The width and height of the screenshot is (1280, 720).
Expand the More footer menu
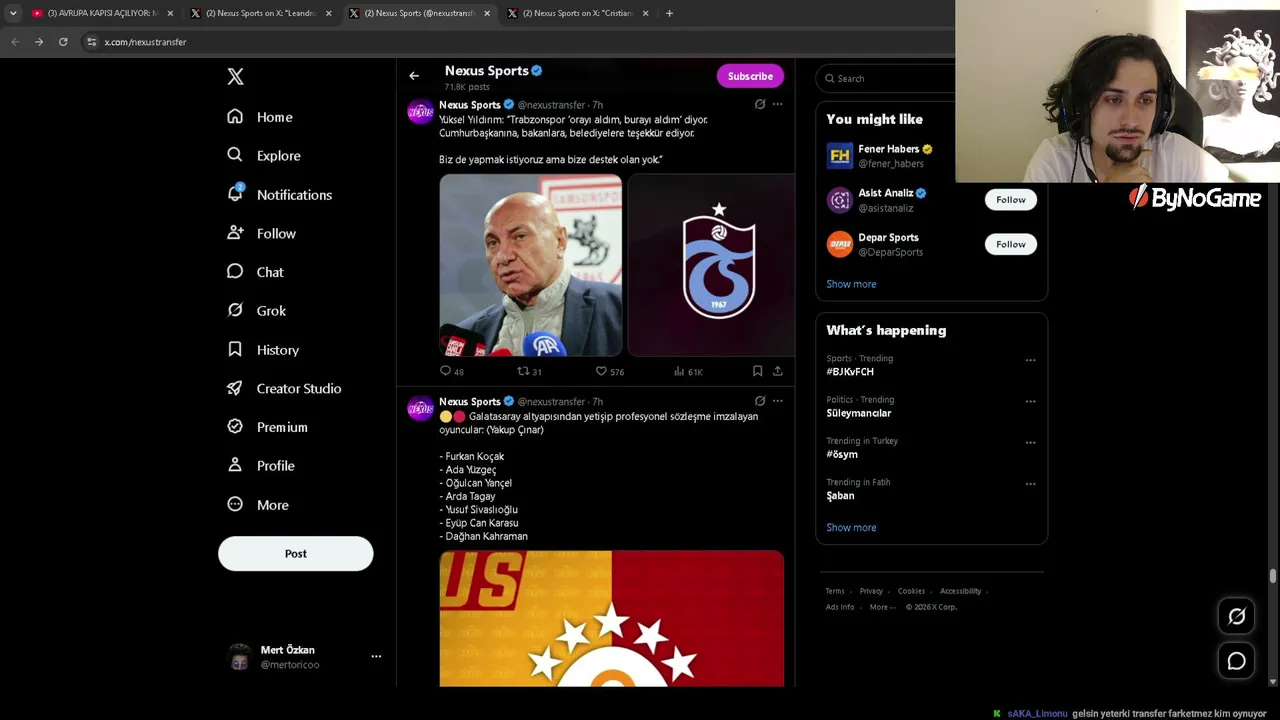point(882,607)
